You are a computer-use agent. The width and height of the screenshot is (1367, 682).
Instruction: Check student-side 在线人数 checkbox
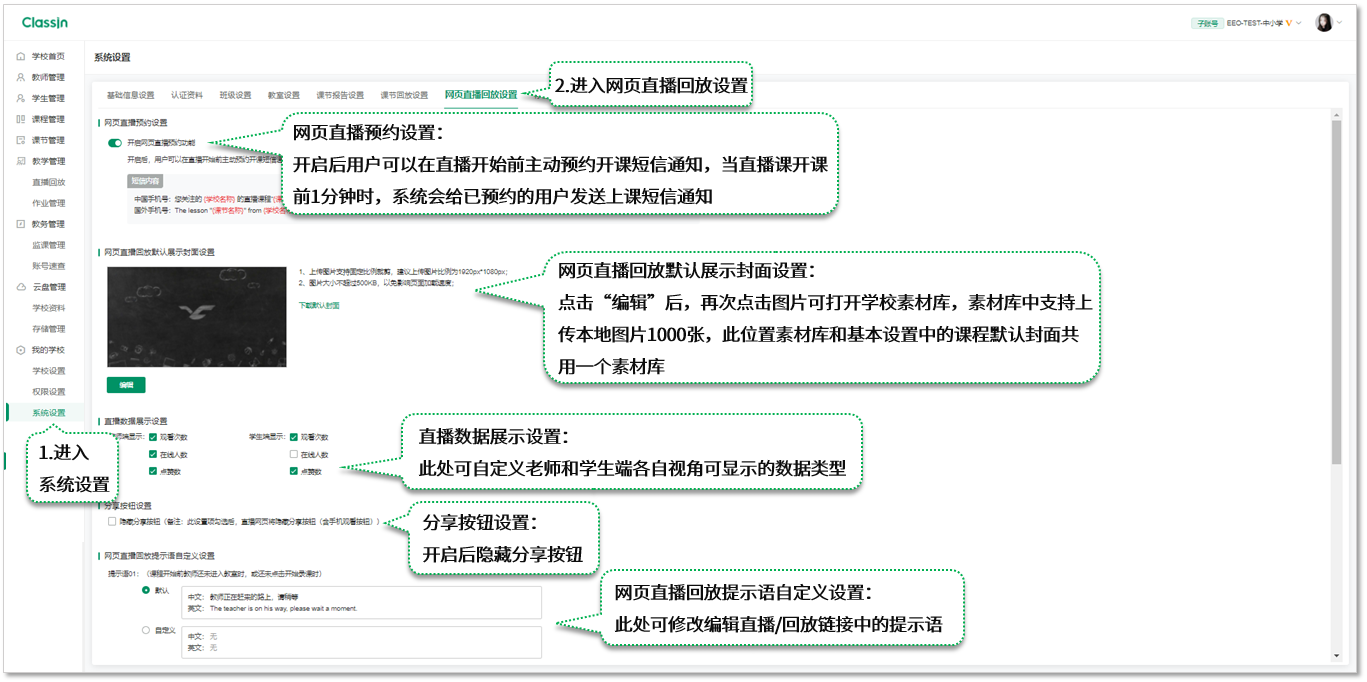293,454
